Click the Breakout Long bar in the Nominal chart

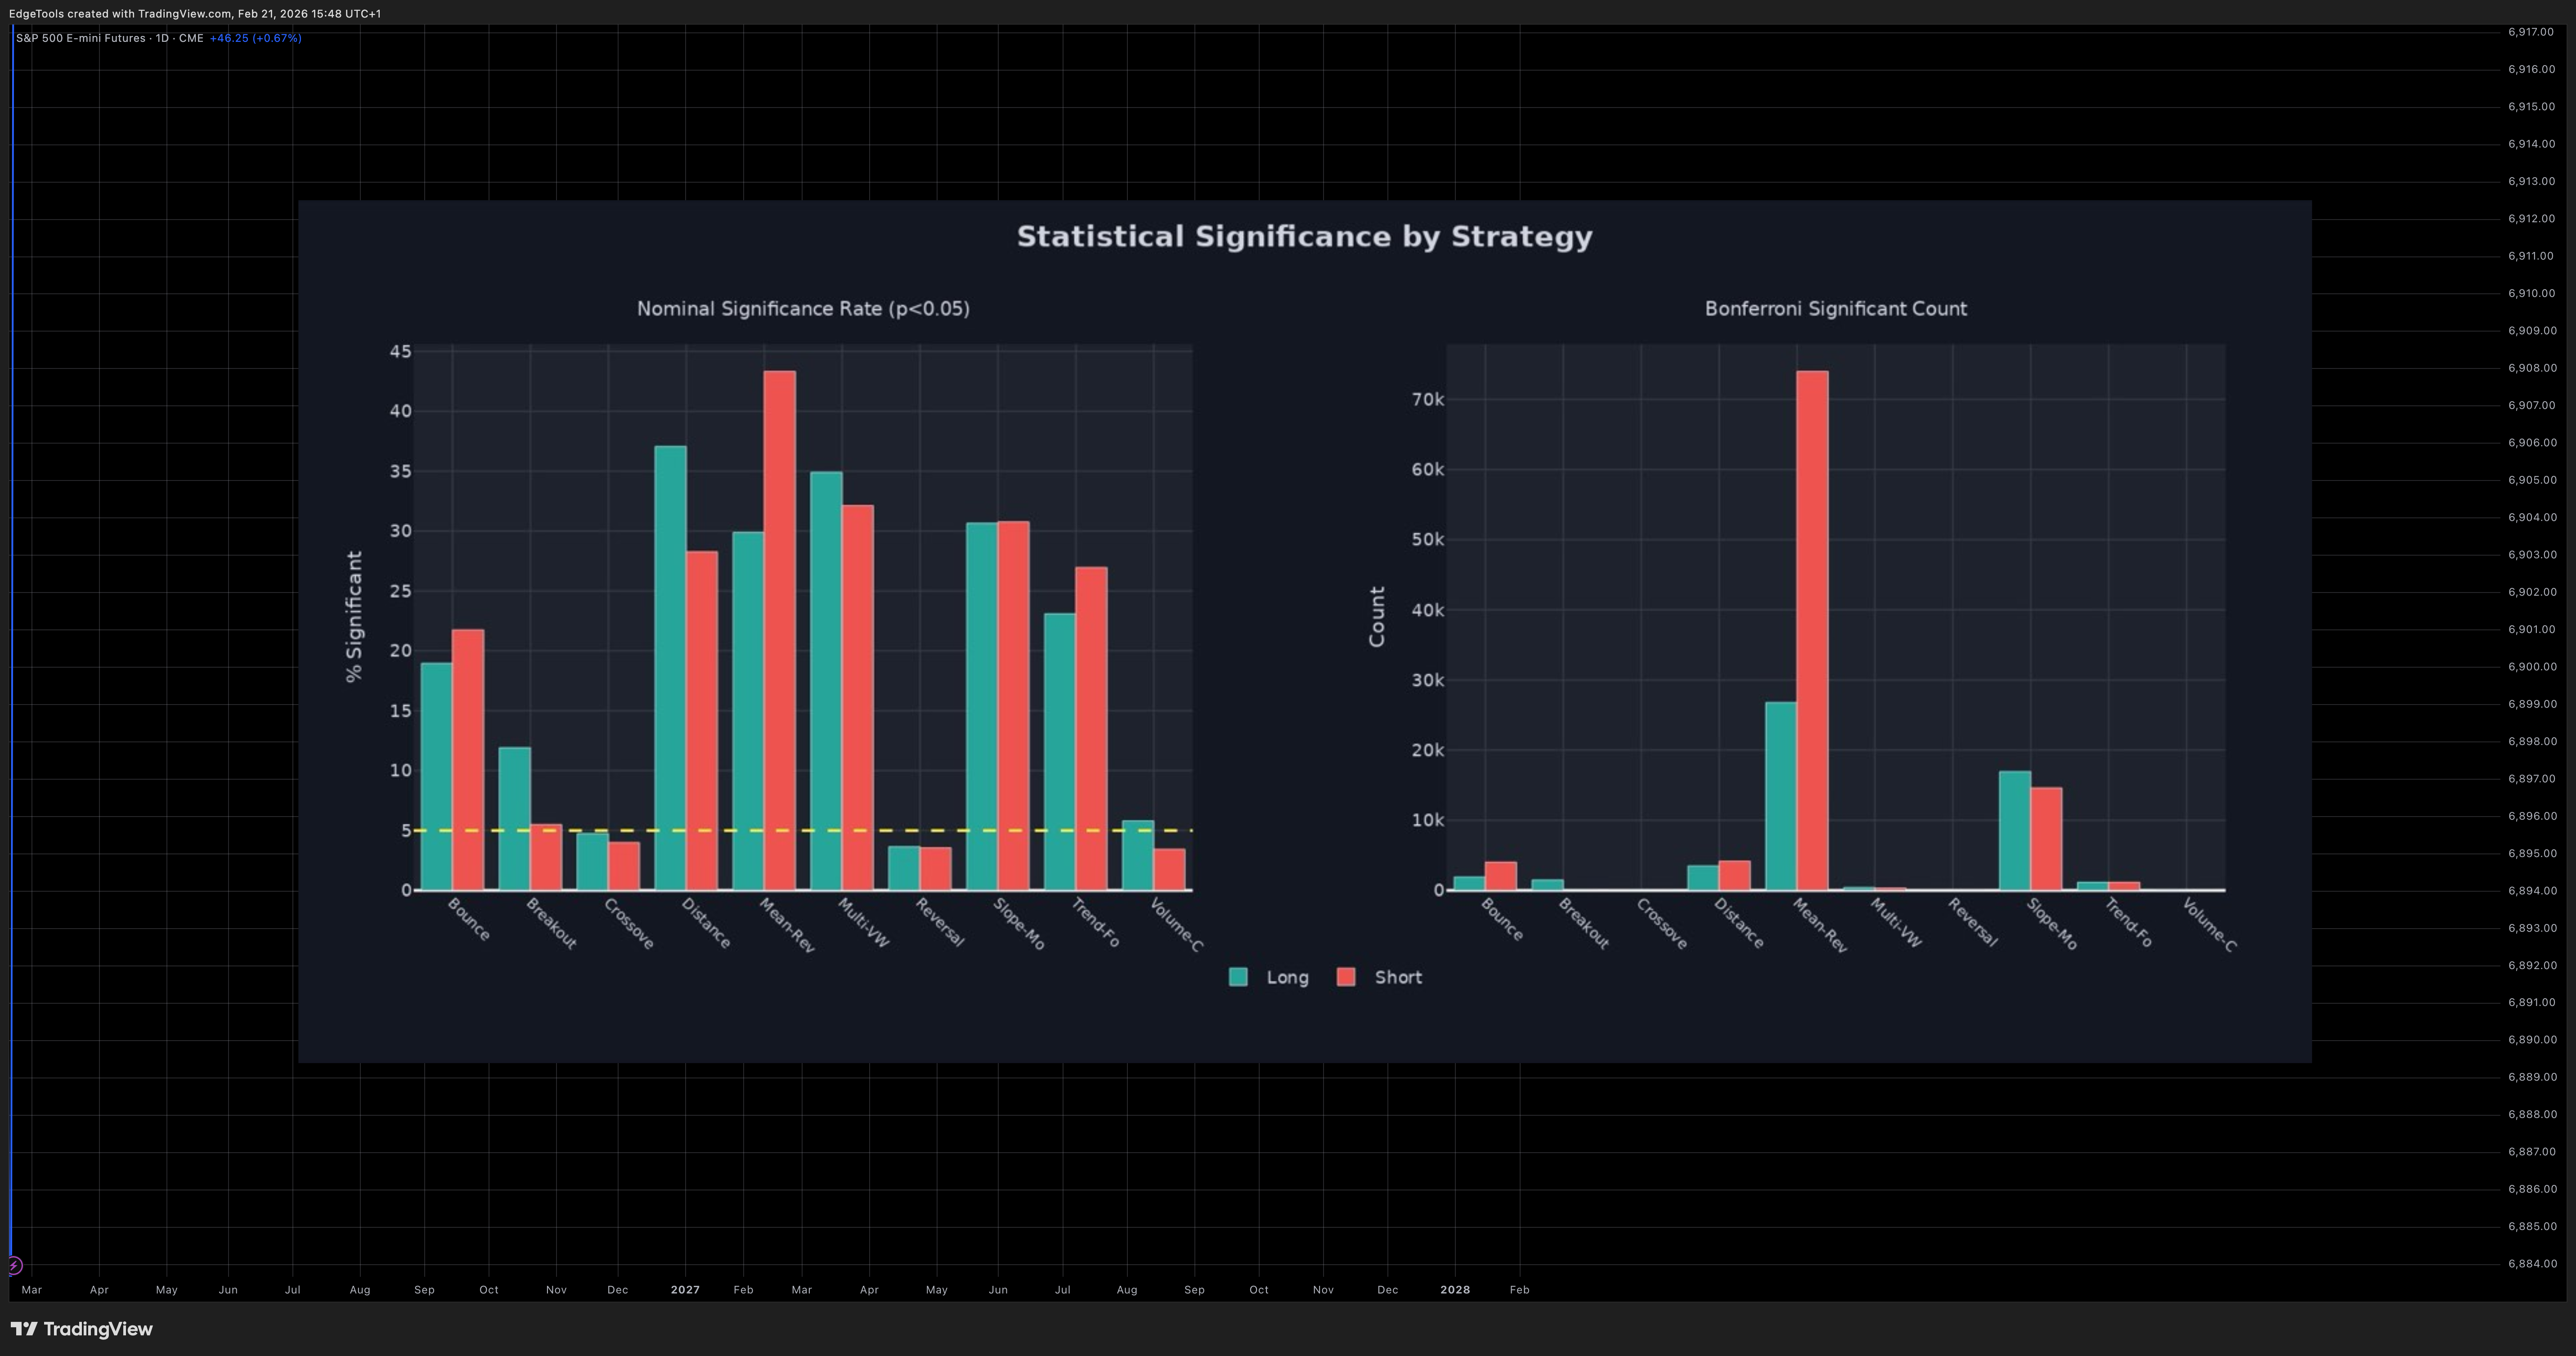click(x=515, y=818)
